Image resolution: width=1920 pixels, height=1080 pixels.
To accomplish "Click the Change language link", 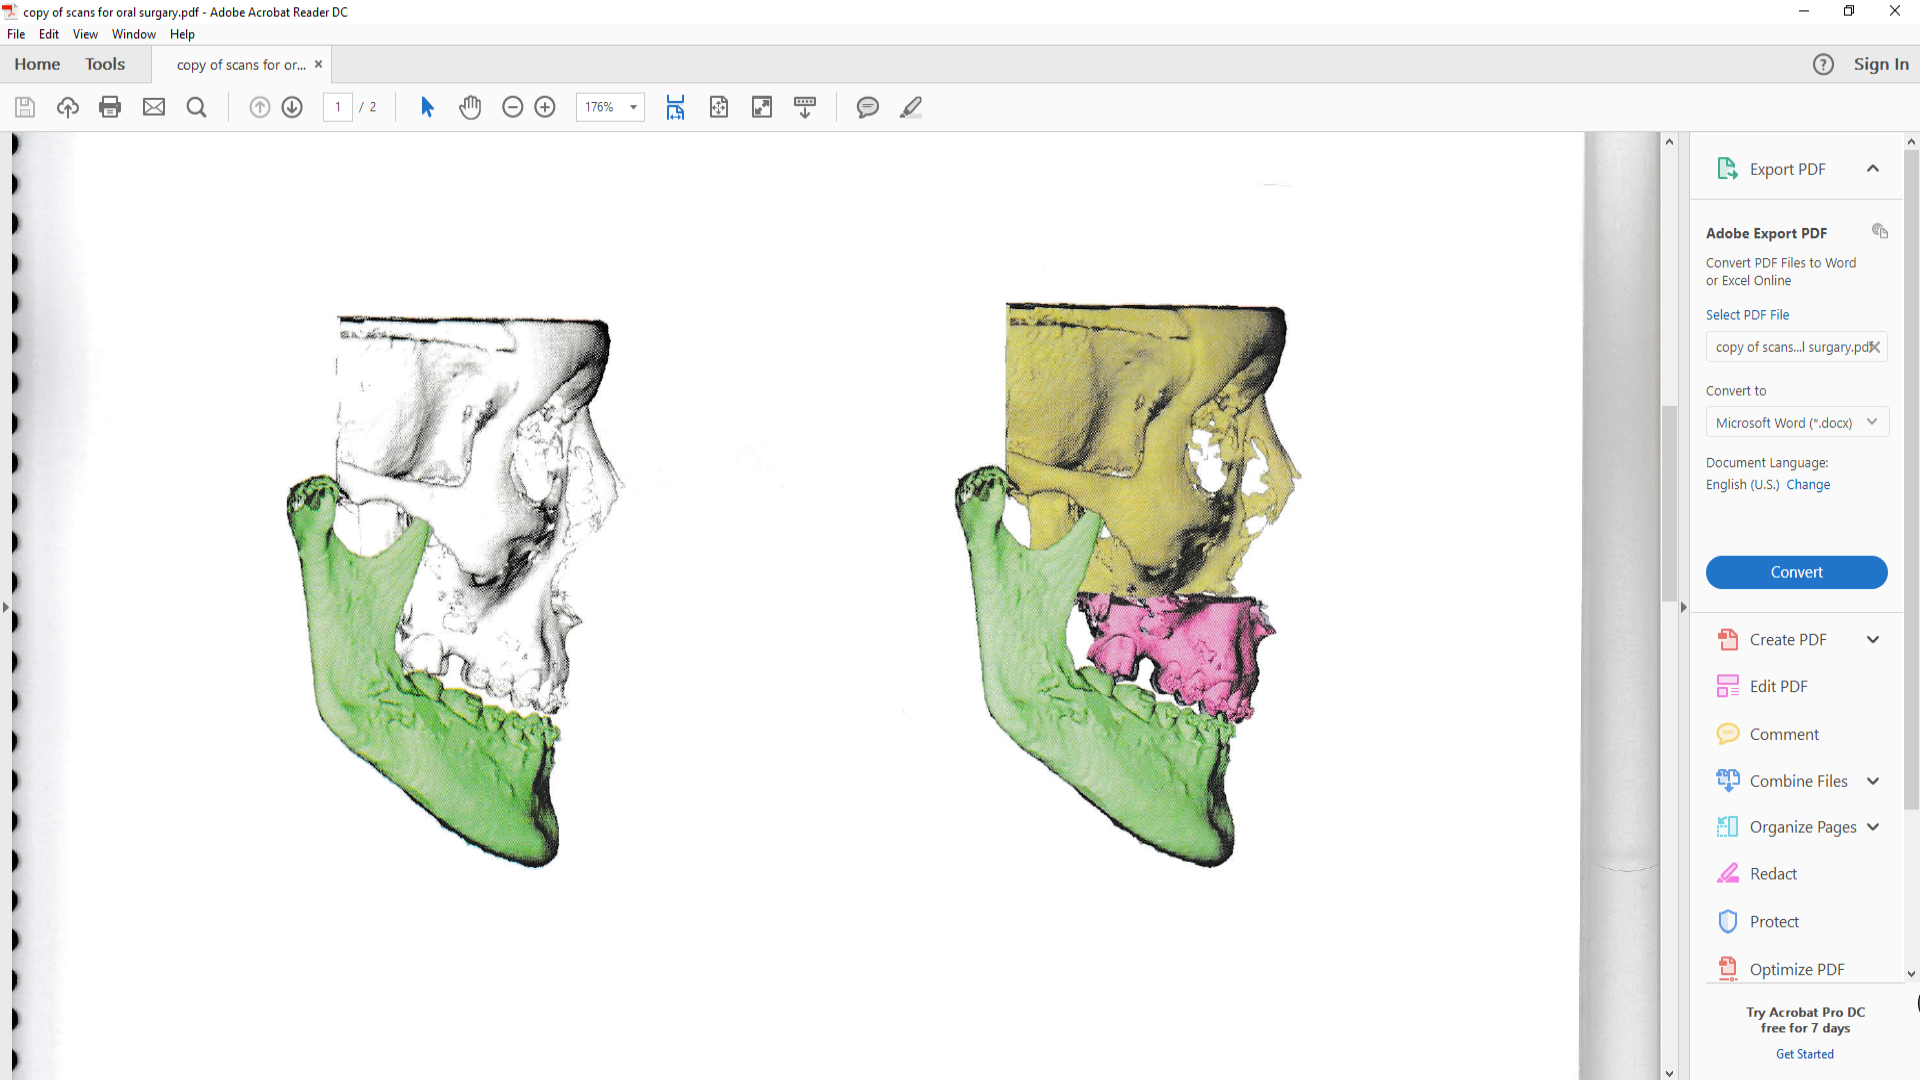I will (1808, 485).
